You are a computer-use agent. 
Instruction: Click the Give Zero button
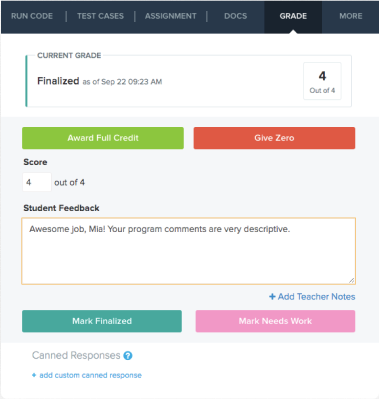point(274,138)
